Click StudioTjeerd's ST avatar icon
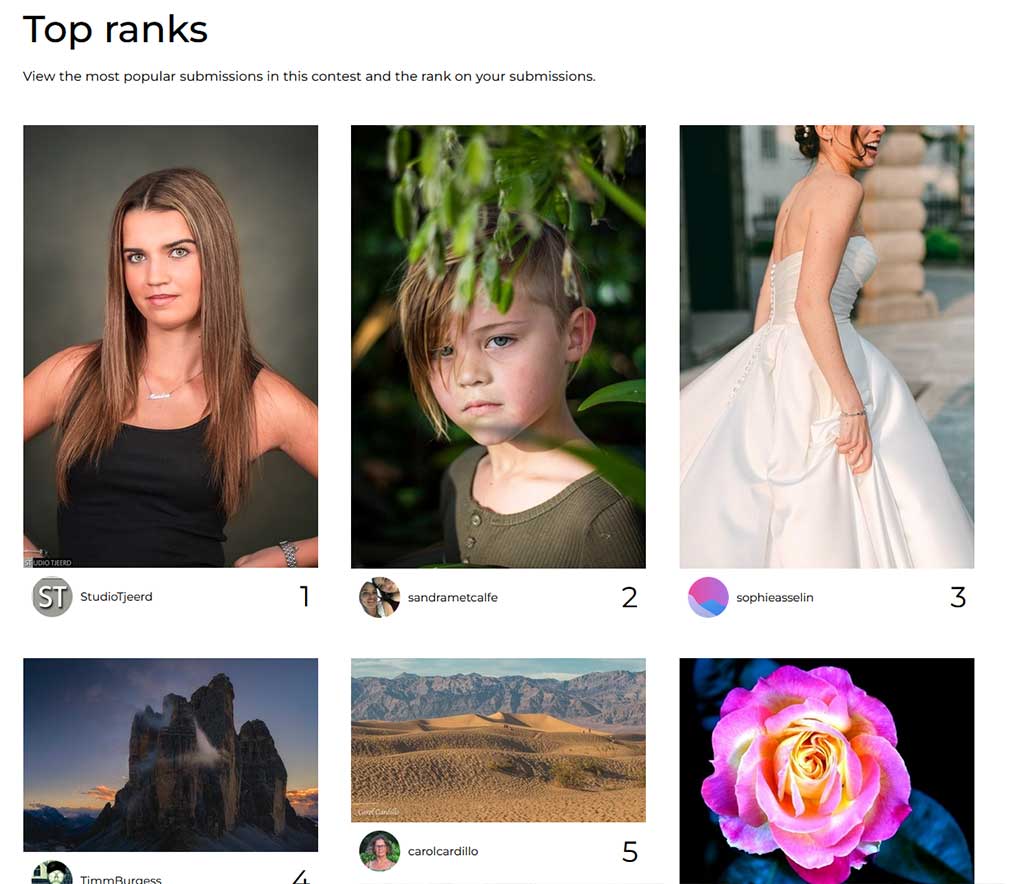The image size is (1024, 884). [52, 597]
